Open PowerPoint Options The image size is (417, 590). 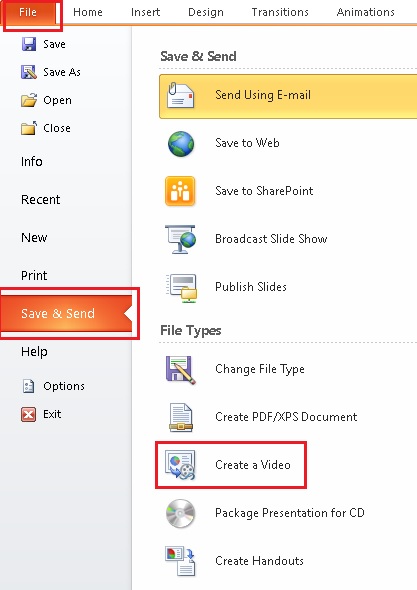pyautogui.click(x=53, y=386)
